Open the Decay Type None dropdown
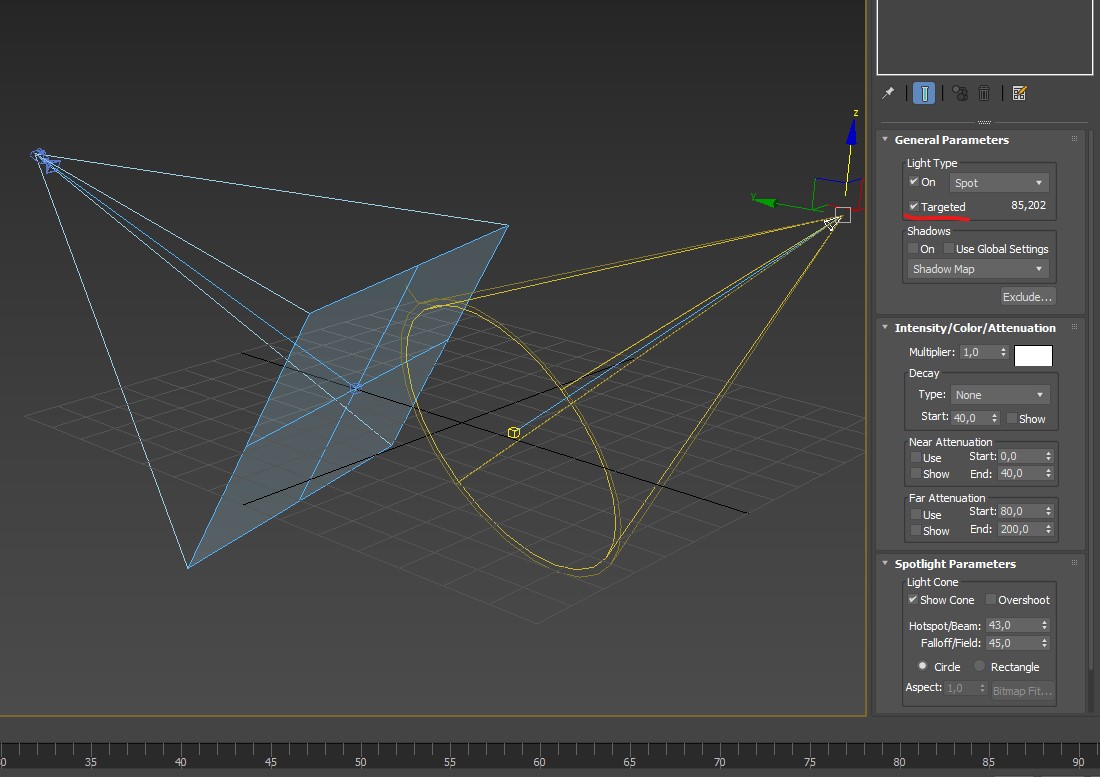1100x777 pixels. coord(1000,395)
